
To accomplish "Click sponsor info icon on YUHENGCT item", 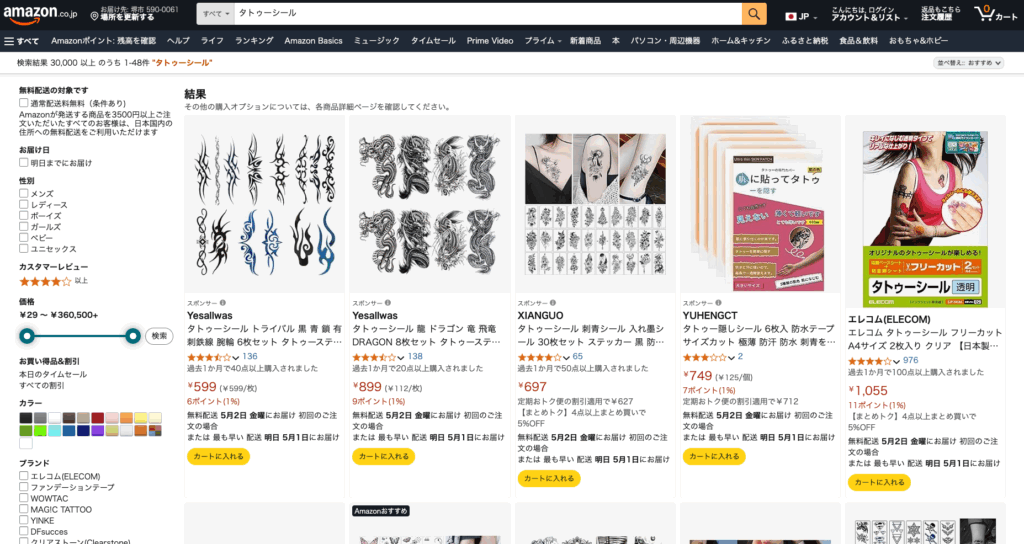I will coord(718,303).
